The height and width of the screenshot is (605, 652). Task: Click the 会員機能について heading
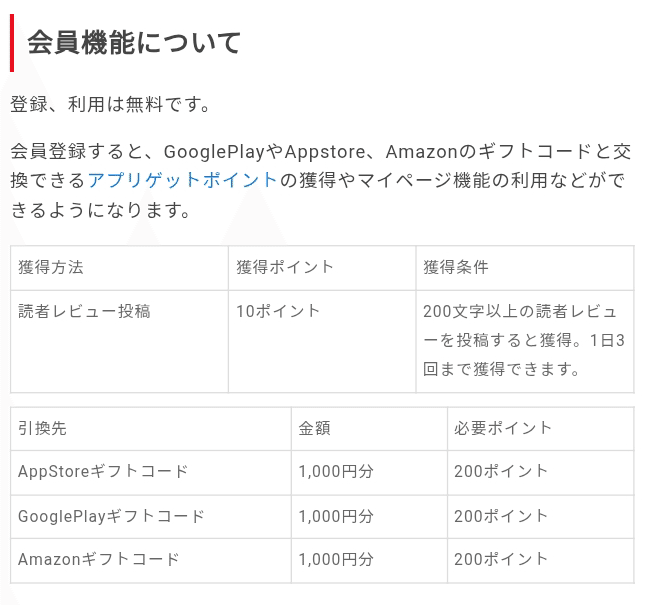134,43
